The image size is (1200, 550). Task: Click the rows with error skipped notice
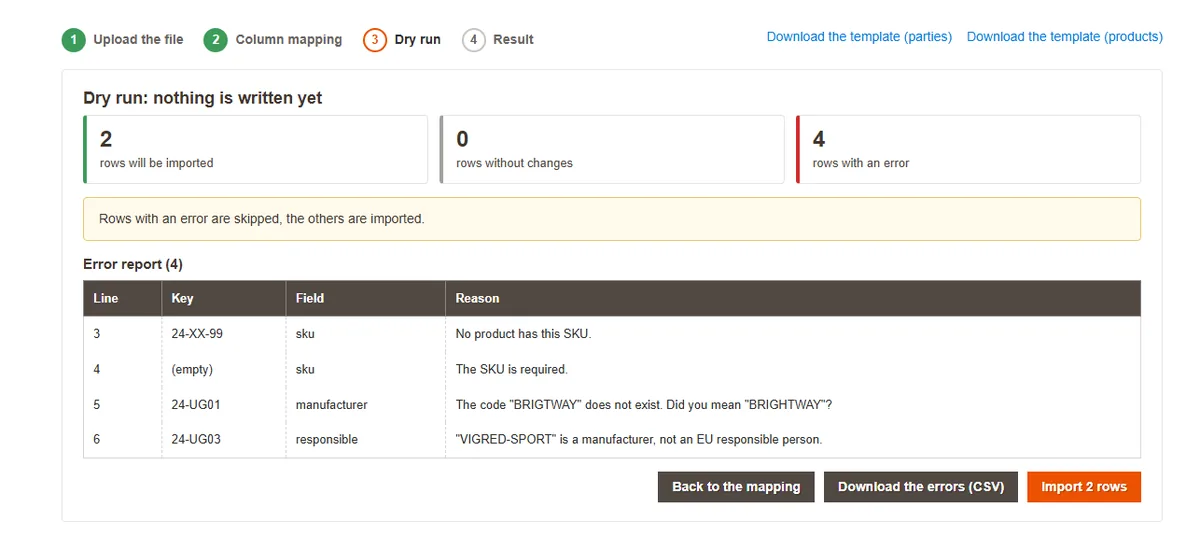pyautogui.click(x=612, y=219)
